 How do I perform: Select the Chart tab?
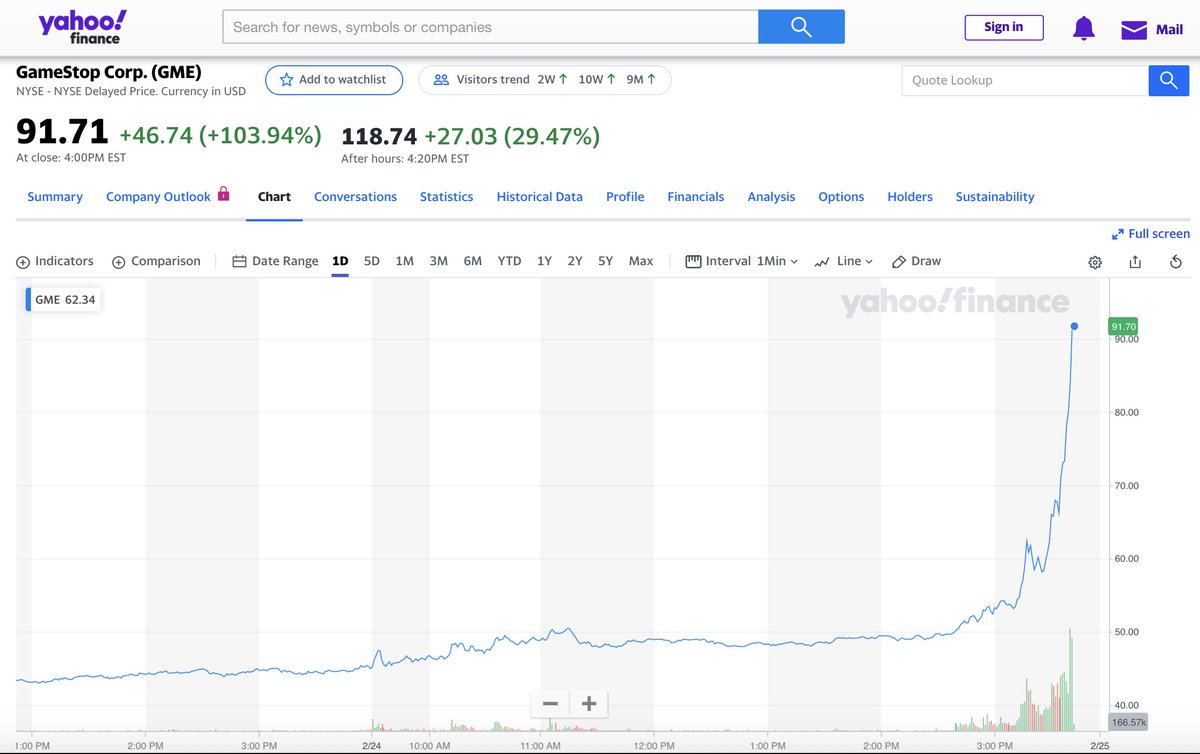tap(274, 197)
